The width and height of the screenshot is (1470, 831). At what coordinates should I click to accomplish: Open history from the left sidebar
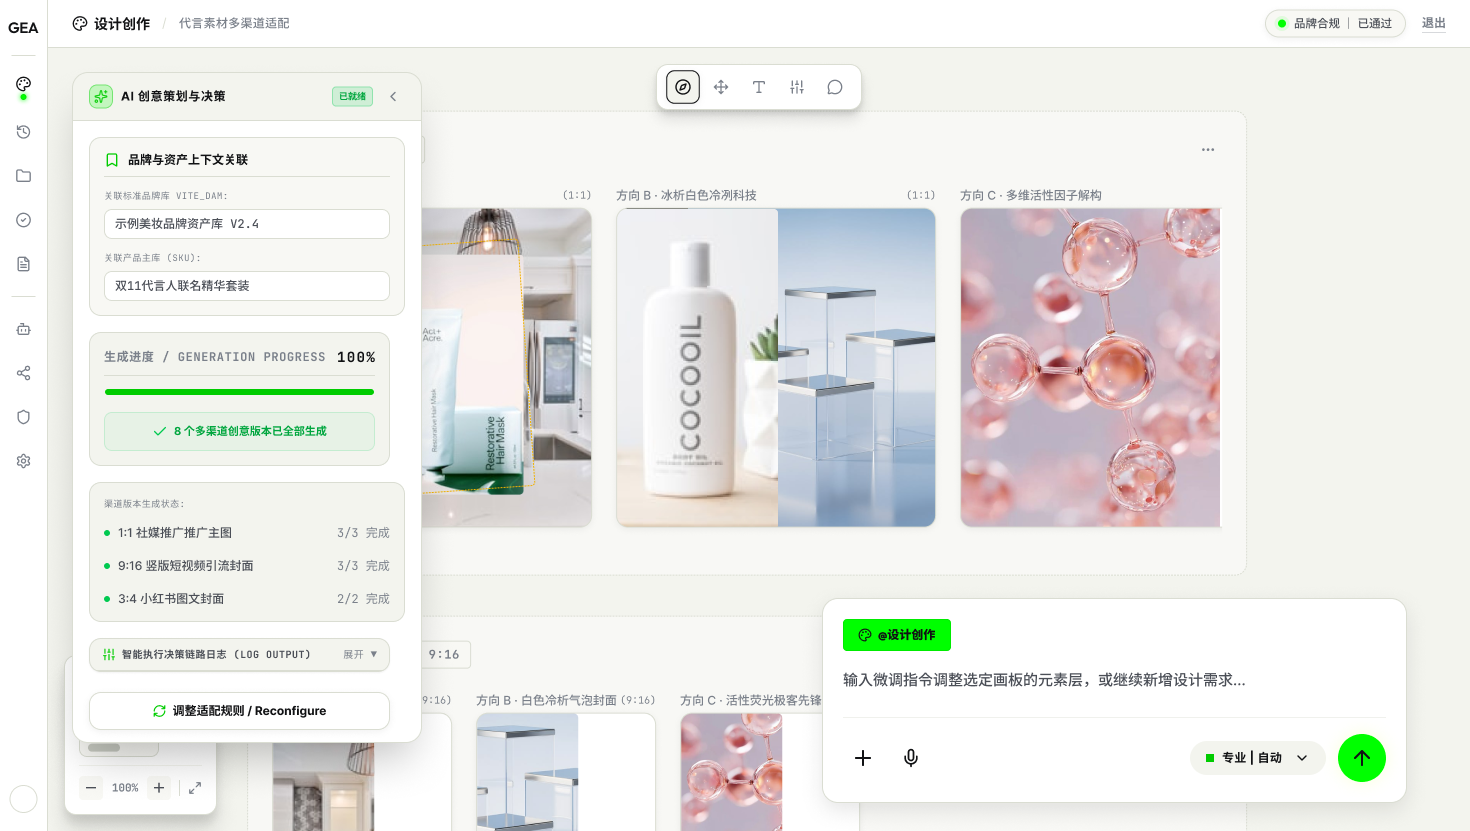coord(24,132)
